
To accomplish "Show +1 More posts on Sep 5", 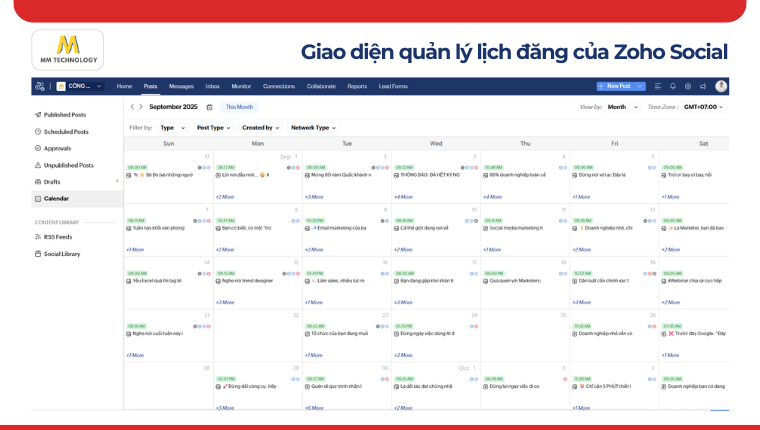I will pyautogui.click(x=581, y=197).
